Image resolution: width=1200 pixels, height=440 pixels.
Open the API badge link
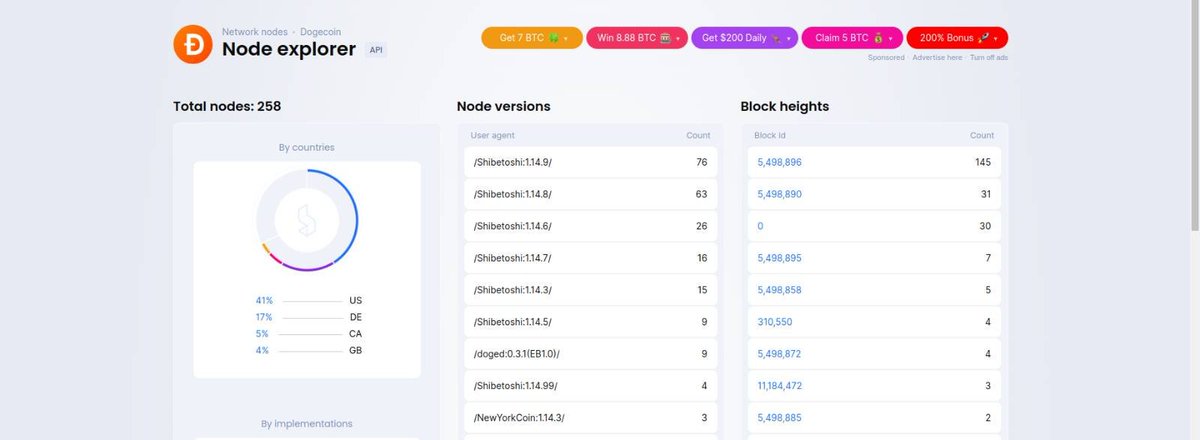(x=376, y=49)
